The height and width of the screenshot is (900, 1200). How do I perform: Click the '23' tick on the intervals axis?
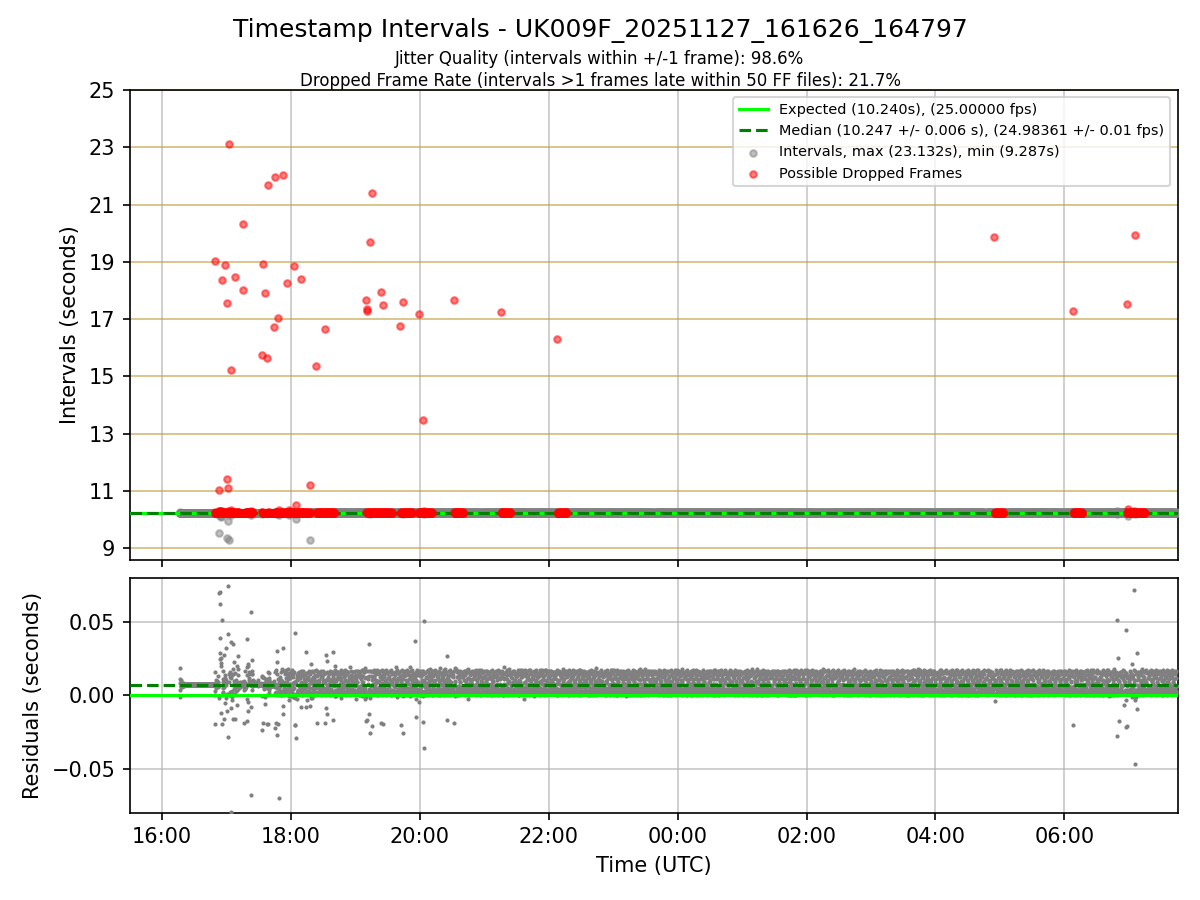pyautogui.click(x=104, y=148)
